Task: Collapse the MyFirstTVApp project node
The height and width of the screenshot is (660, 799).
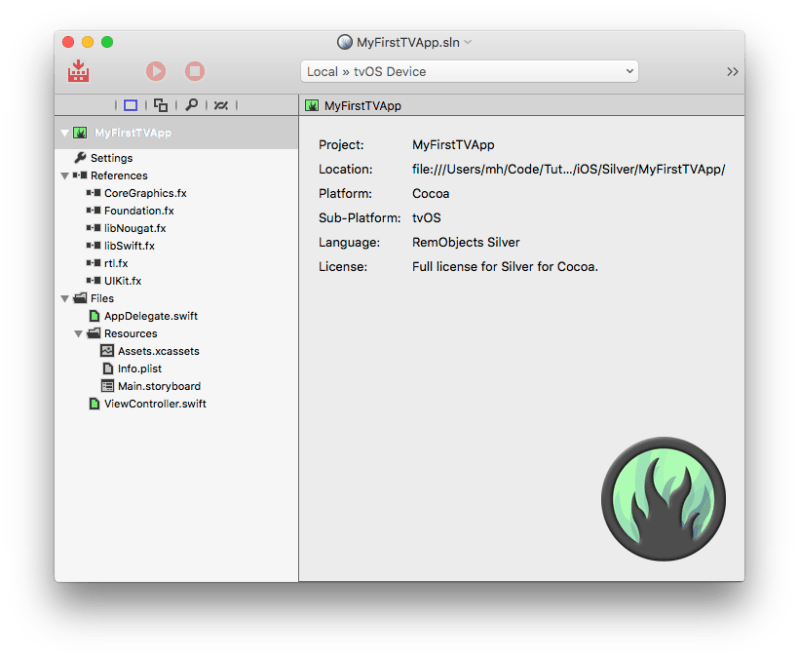Action: point(65,133)
